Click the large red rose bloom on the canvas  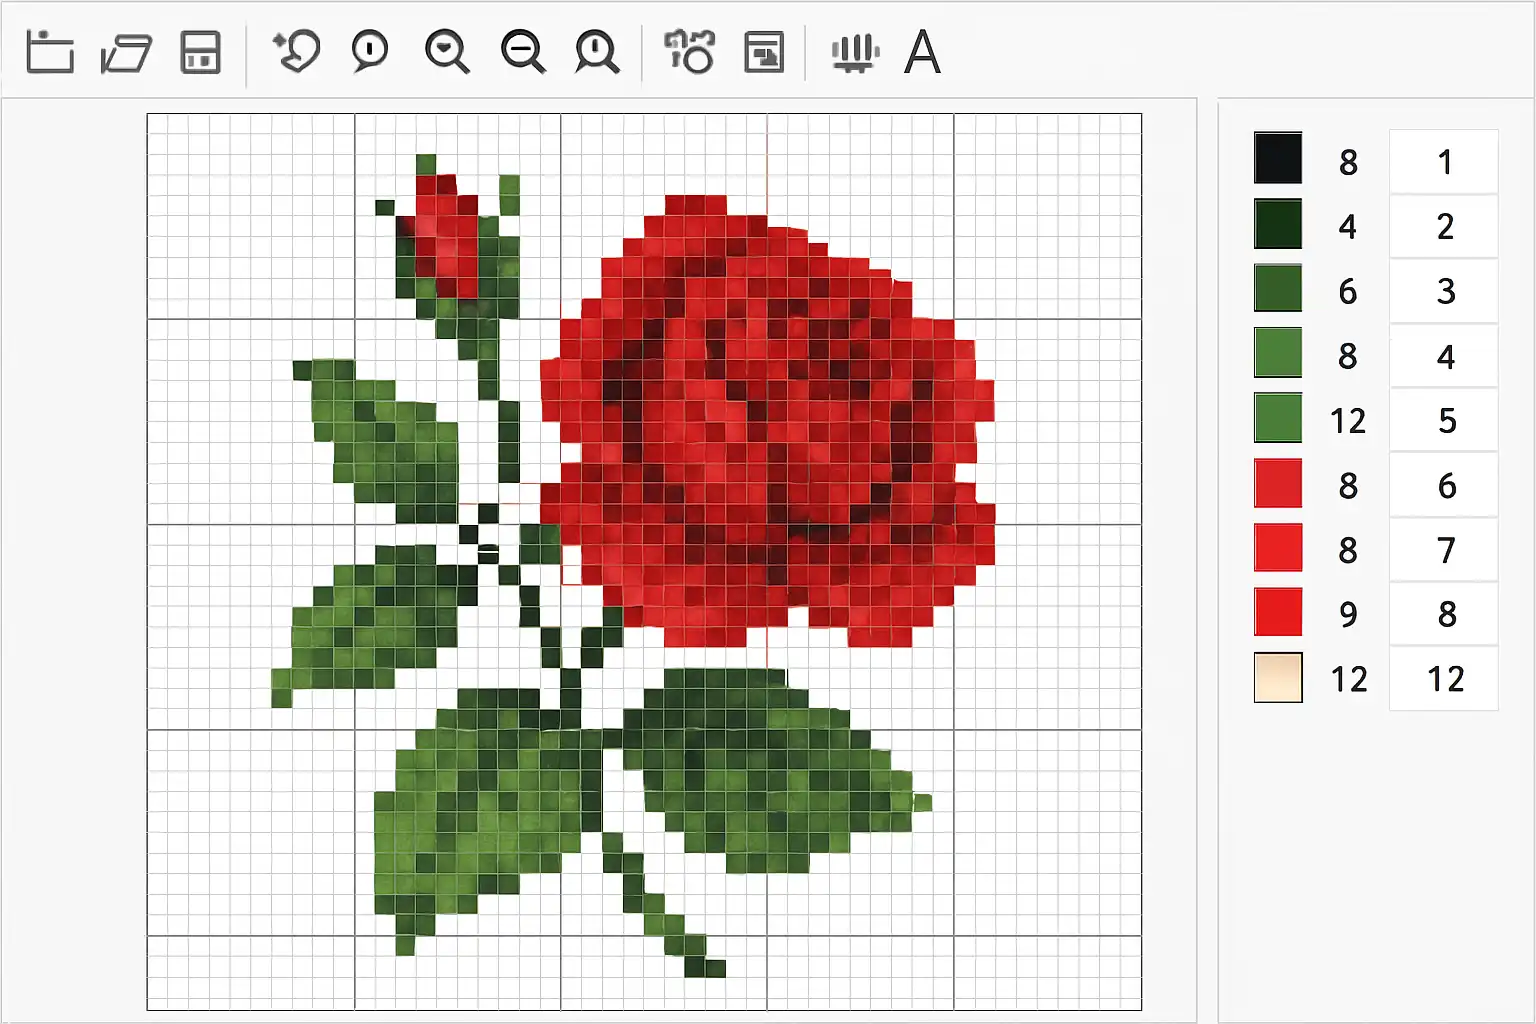(x=768, y=420)
